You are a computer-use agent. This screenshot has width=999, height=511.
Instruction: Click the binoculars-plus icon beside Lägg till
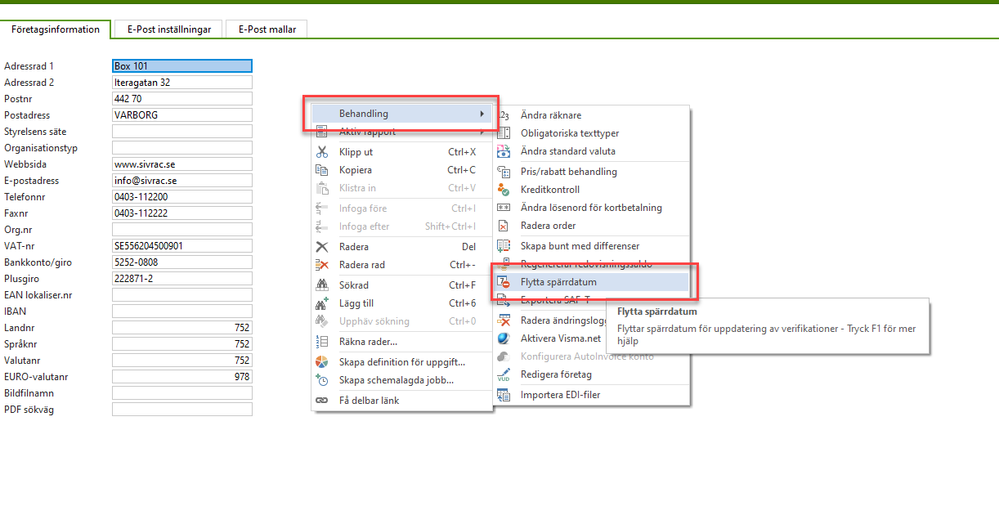tap(322, 303)
